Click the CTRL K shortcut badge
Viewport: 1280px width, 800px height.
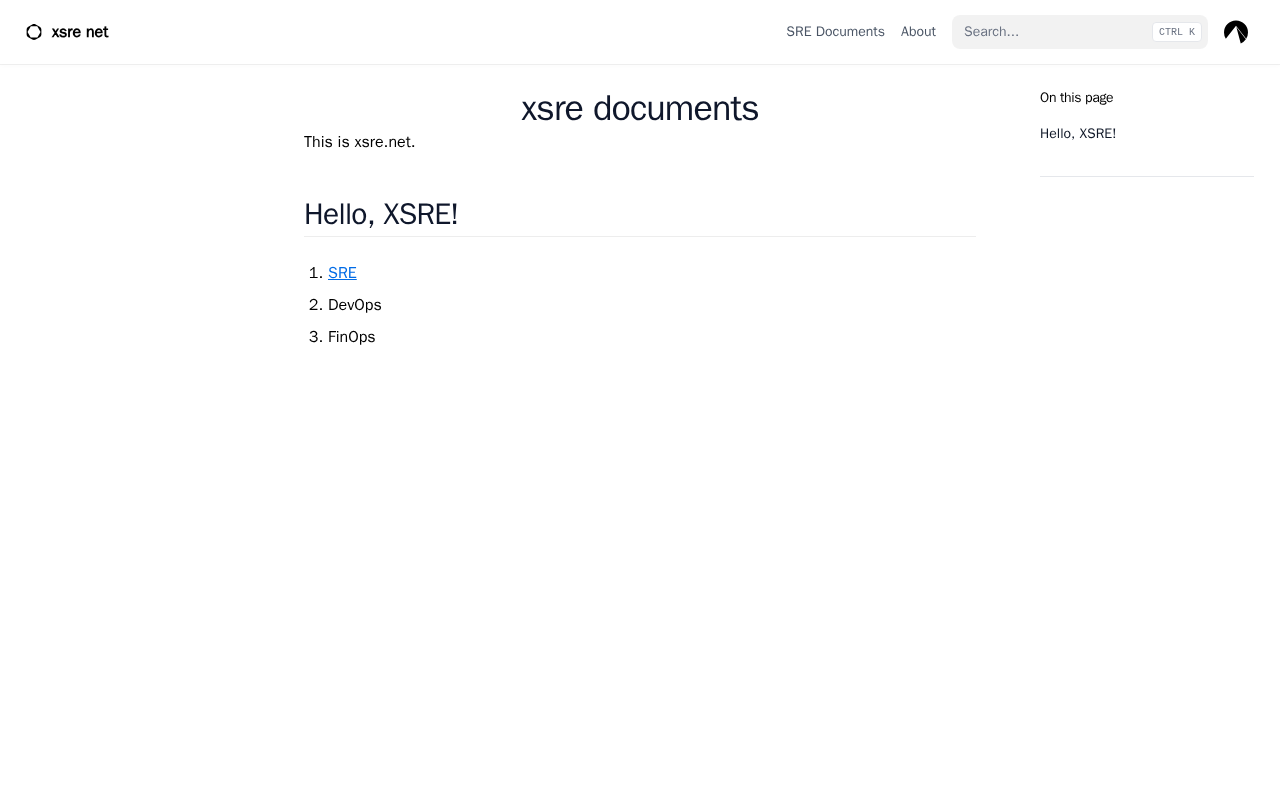pyautogui.click(x=1177, y=32)
